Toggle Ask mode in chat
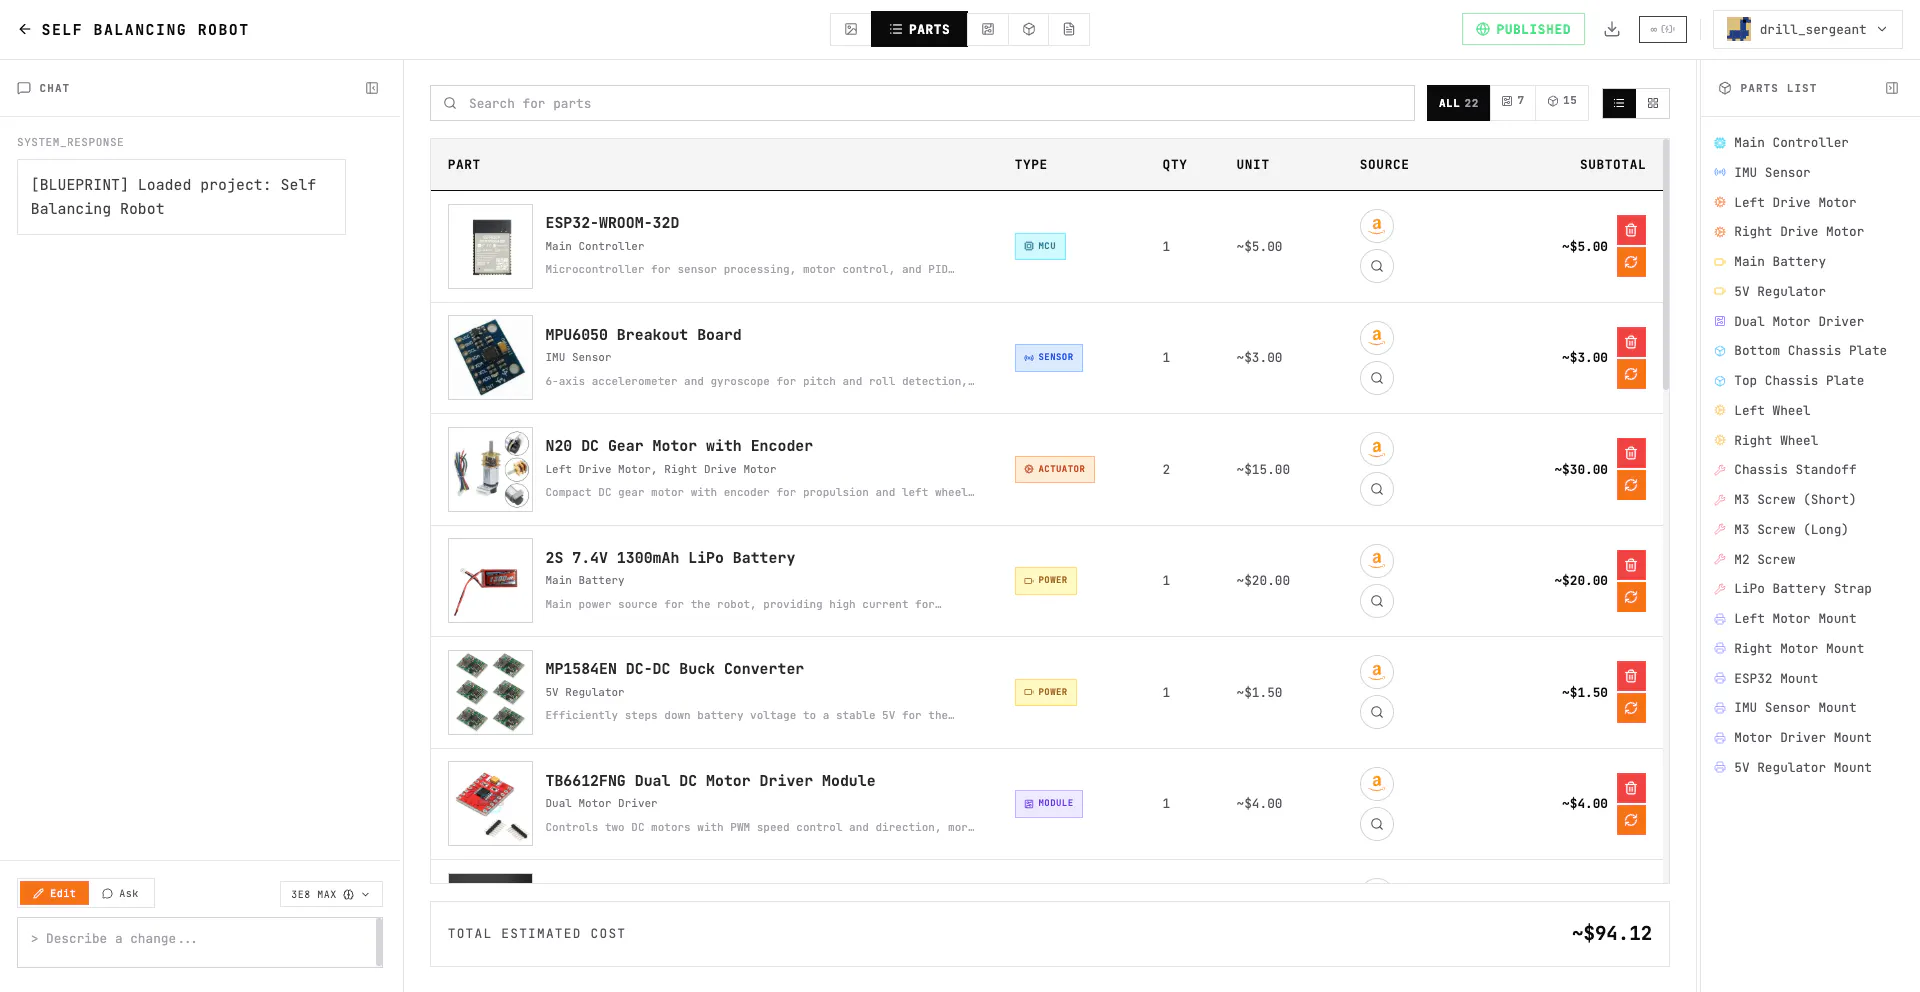The width and height of the screenshot is (1920, 992). pyautogui.click(x=121, y=893)
